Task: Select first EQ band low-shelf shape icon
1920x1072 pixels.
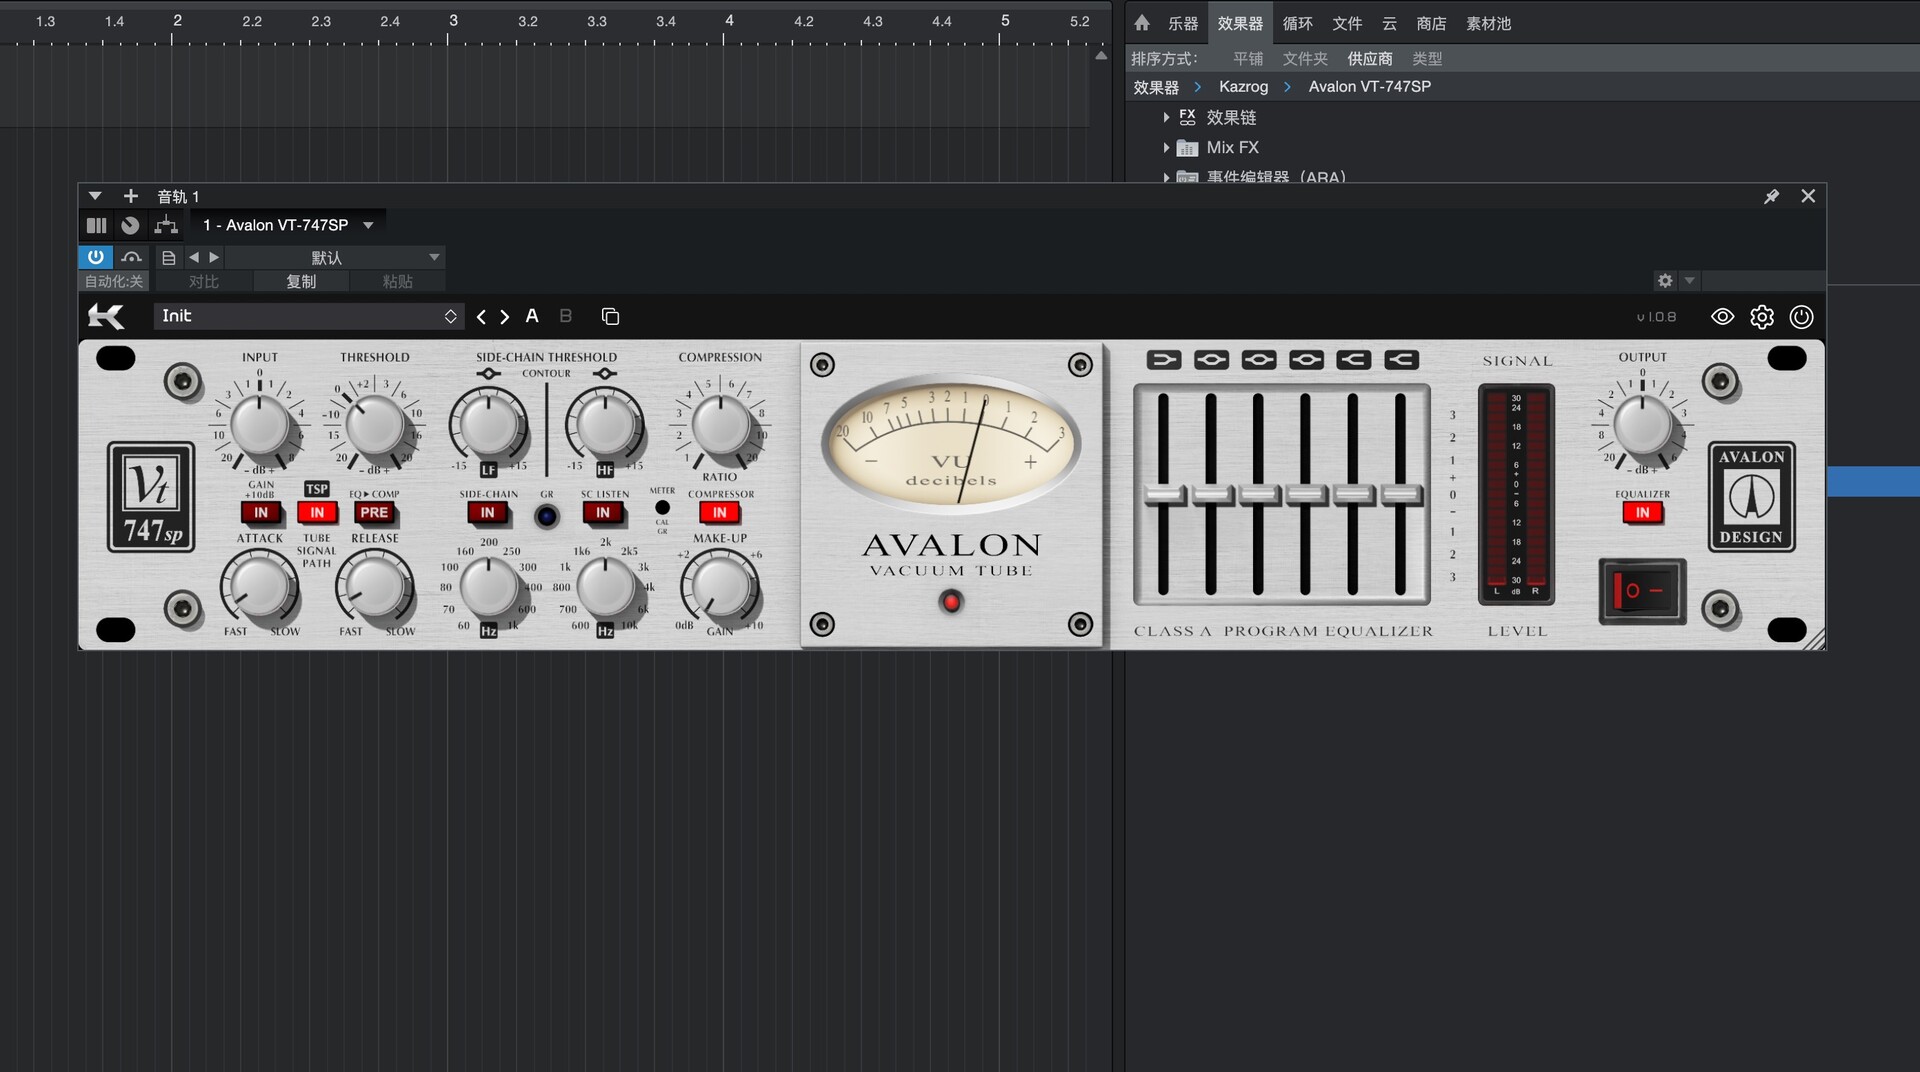Action: point(1164,360)
